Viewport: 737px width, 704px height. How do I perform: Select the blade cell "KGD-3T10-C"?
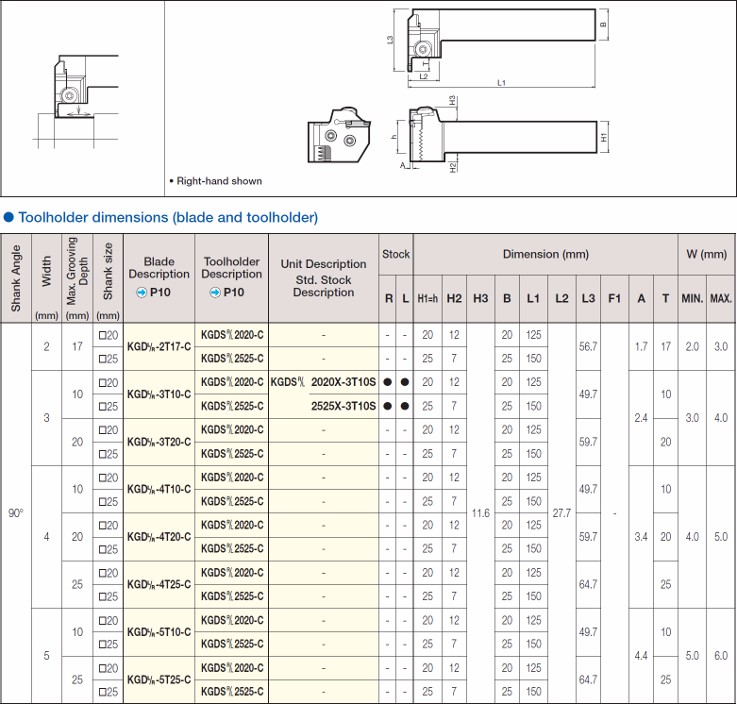pos(159,394)
